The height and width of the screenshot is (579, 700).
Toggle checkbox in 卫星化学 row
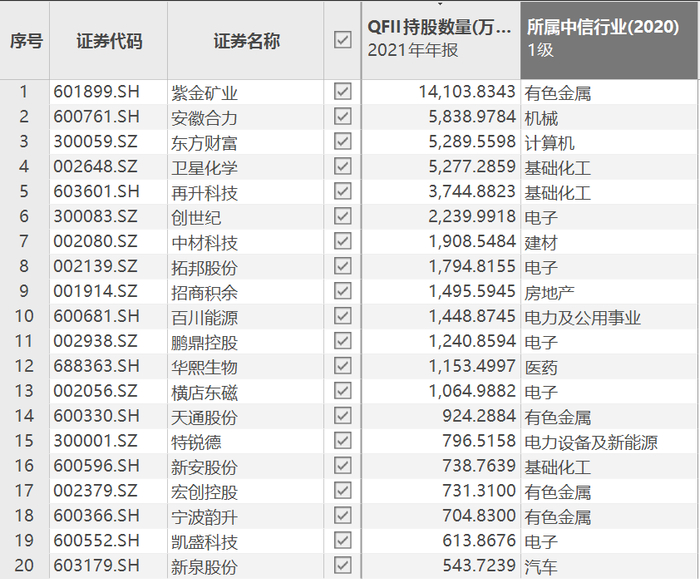[x=342, y=167]
